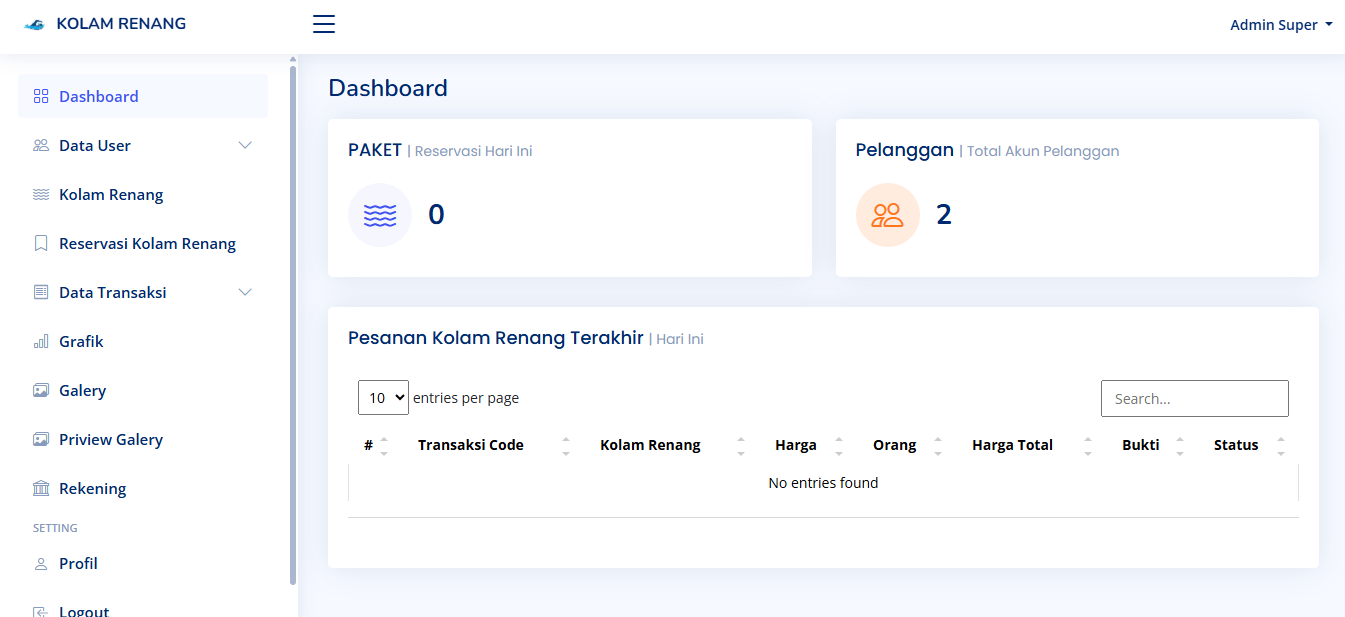Click the Logout icon at sidebar bottom
Screen dimensions: 1345x617
point(40,610)
